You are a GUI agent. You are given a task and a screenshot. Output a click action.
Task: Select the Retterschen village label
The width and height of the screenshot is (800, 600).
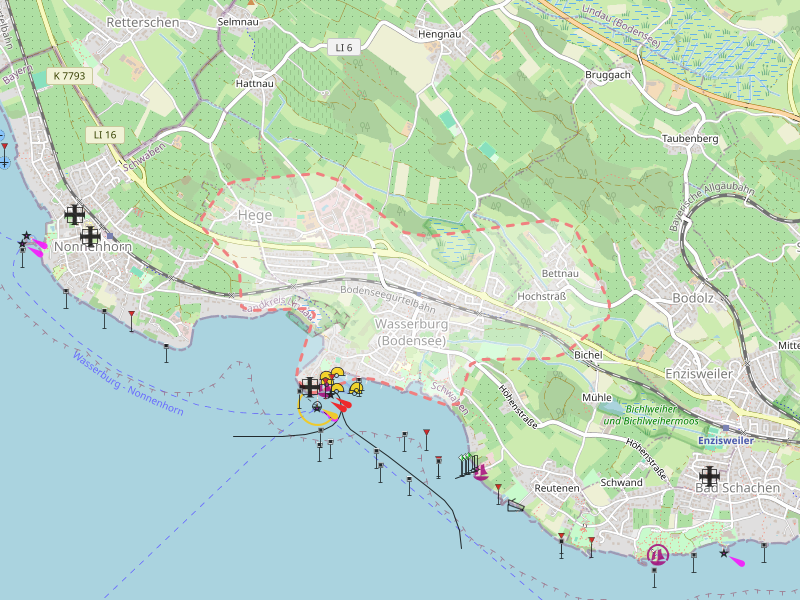(142, 22)
